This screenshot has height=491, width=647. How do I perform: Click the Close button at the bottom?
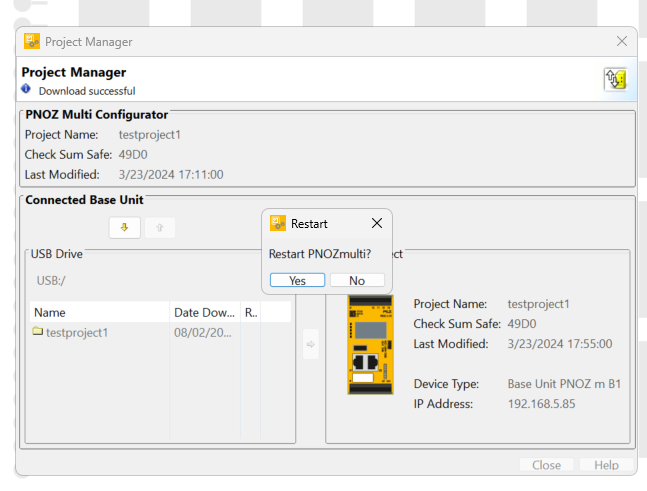[546, 465]
